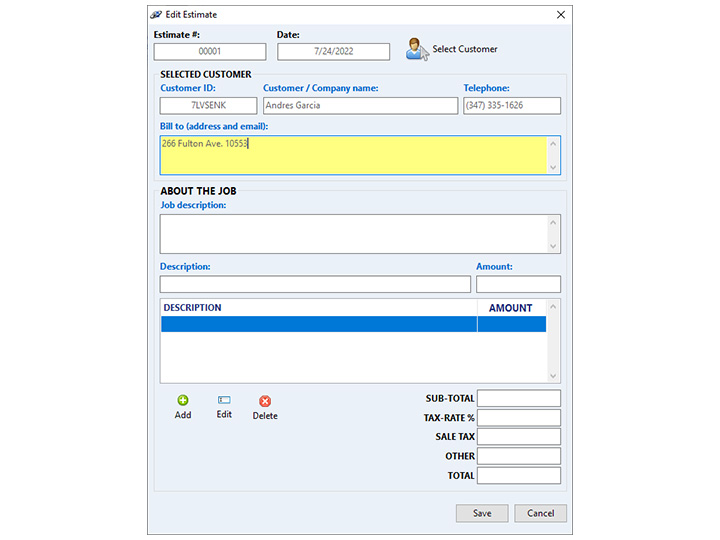
Task: Click the Date field showing 7/24/2022
Action: 333,52
